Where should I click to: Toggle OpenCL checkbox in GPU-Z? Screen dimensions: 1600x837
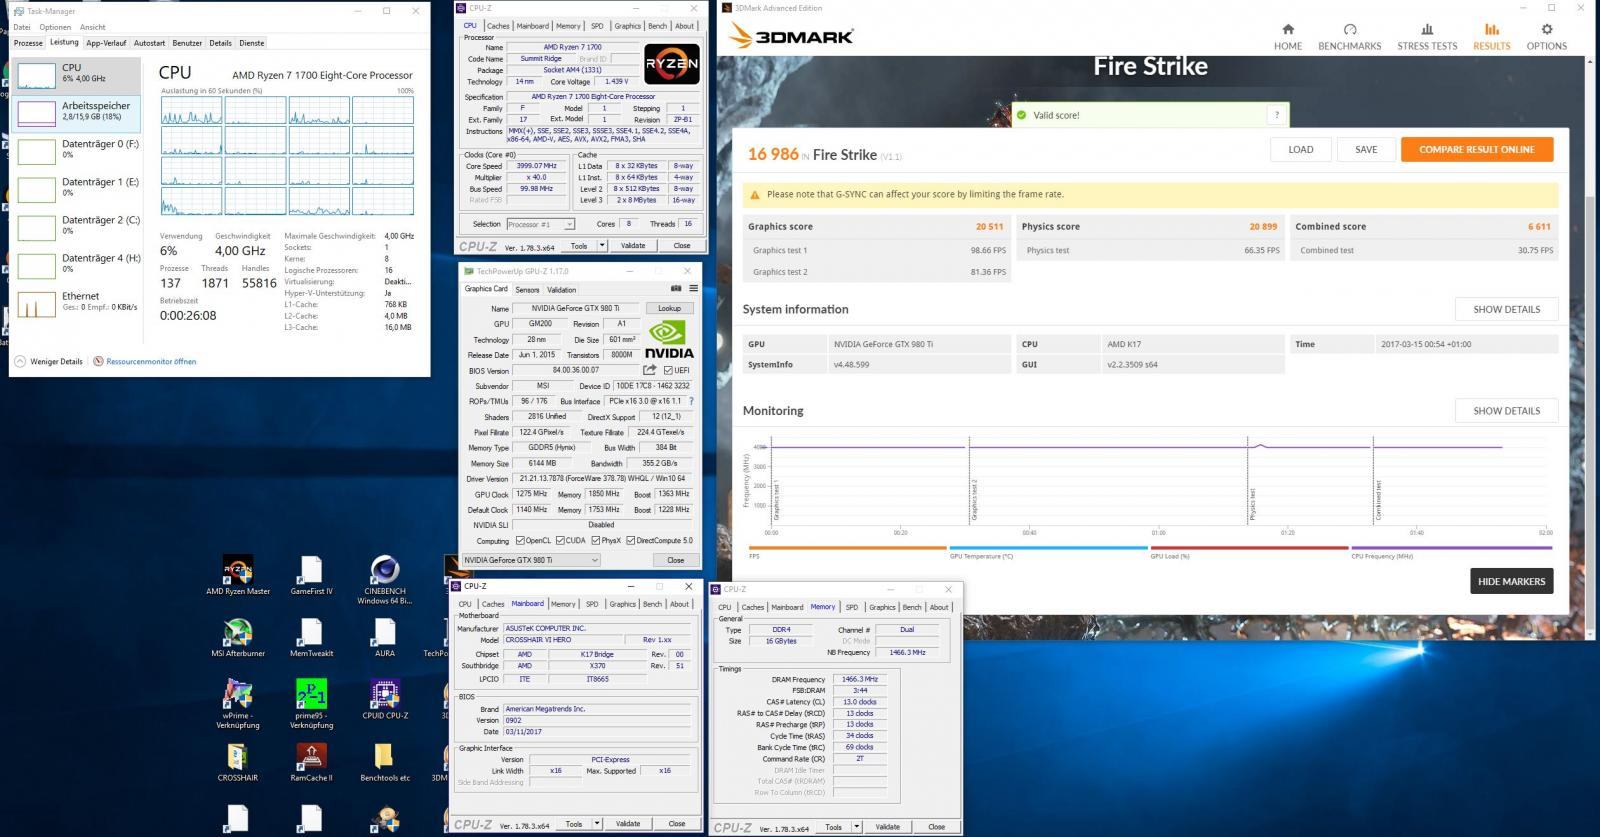pyautogui.click(x=519, y=541)
